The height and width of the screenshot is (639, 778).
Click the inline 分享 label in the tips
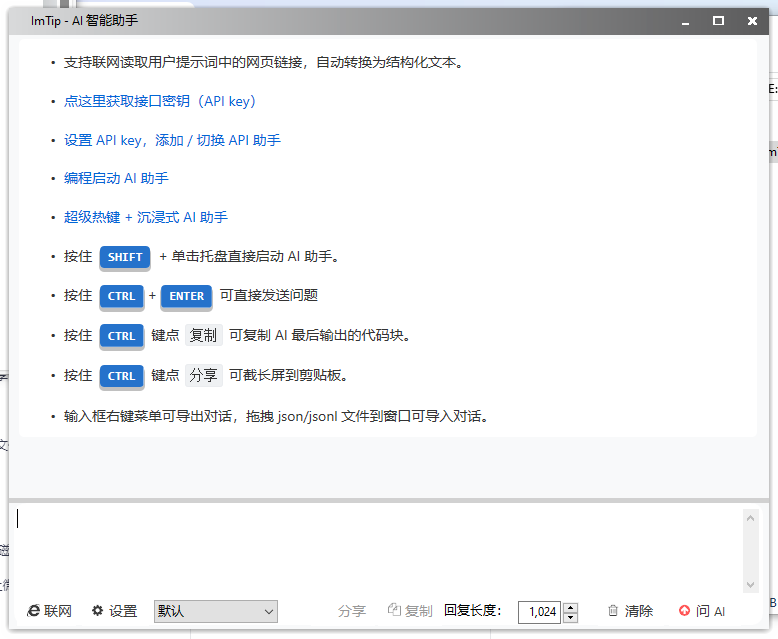click(203, 375)
